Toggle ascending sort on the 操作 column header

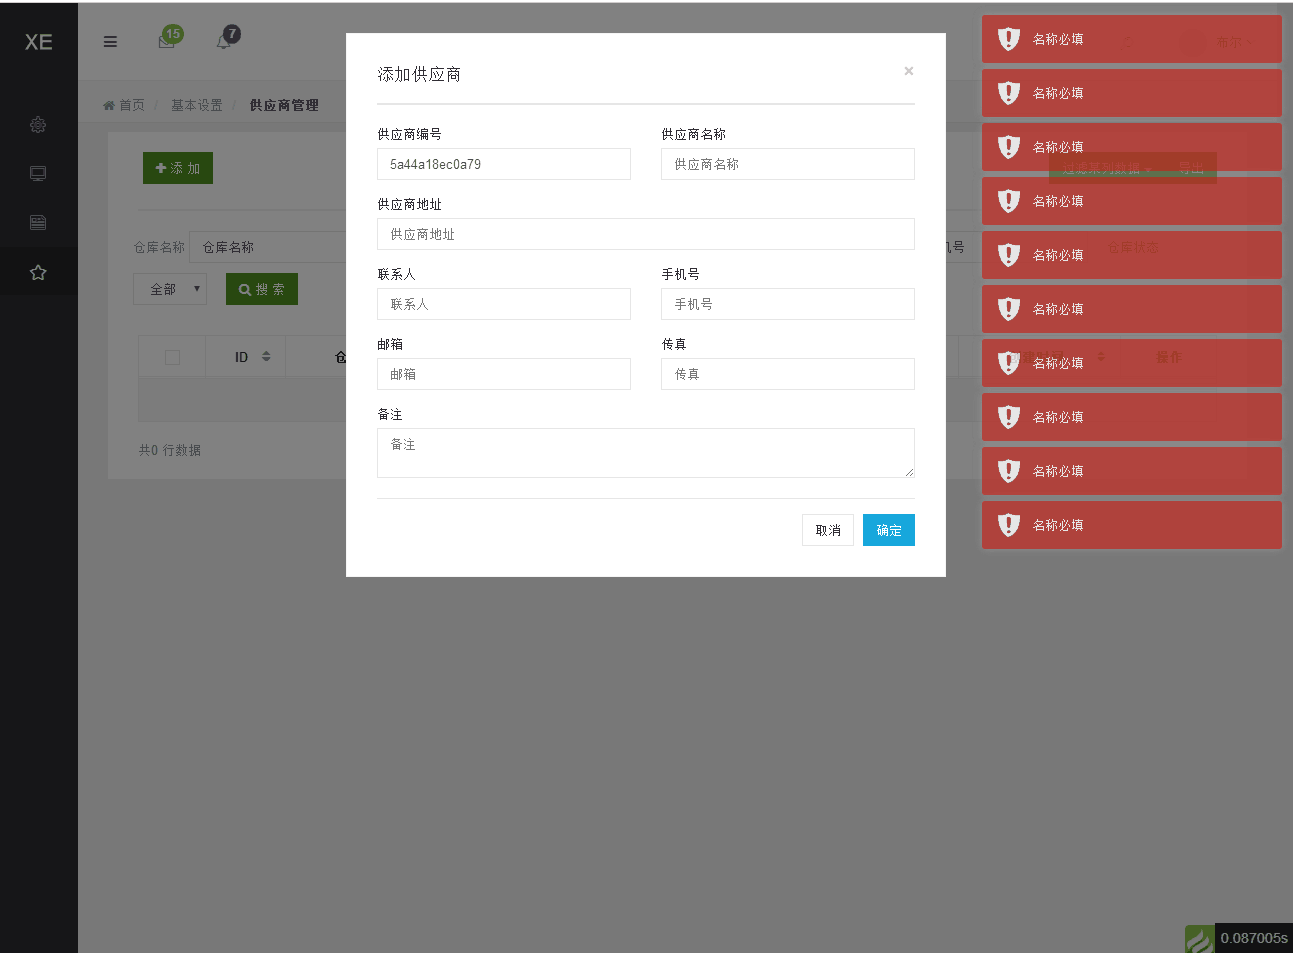coord(1169,356)
